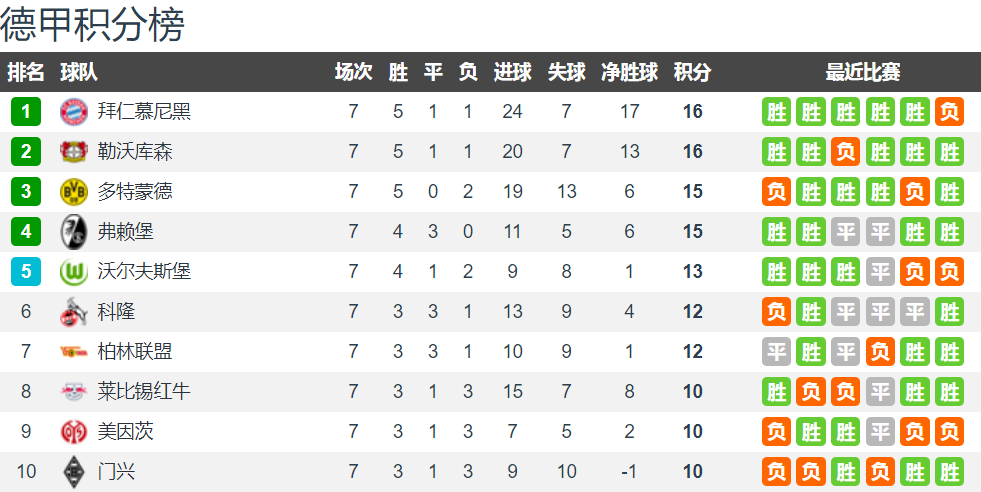The height and width of the screenshot is (492, 981).
Task: Click the Mainz 05 red crest
Action: pos(74,432)
